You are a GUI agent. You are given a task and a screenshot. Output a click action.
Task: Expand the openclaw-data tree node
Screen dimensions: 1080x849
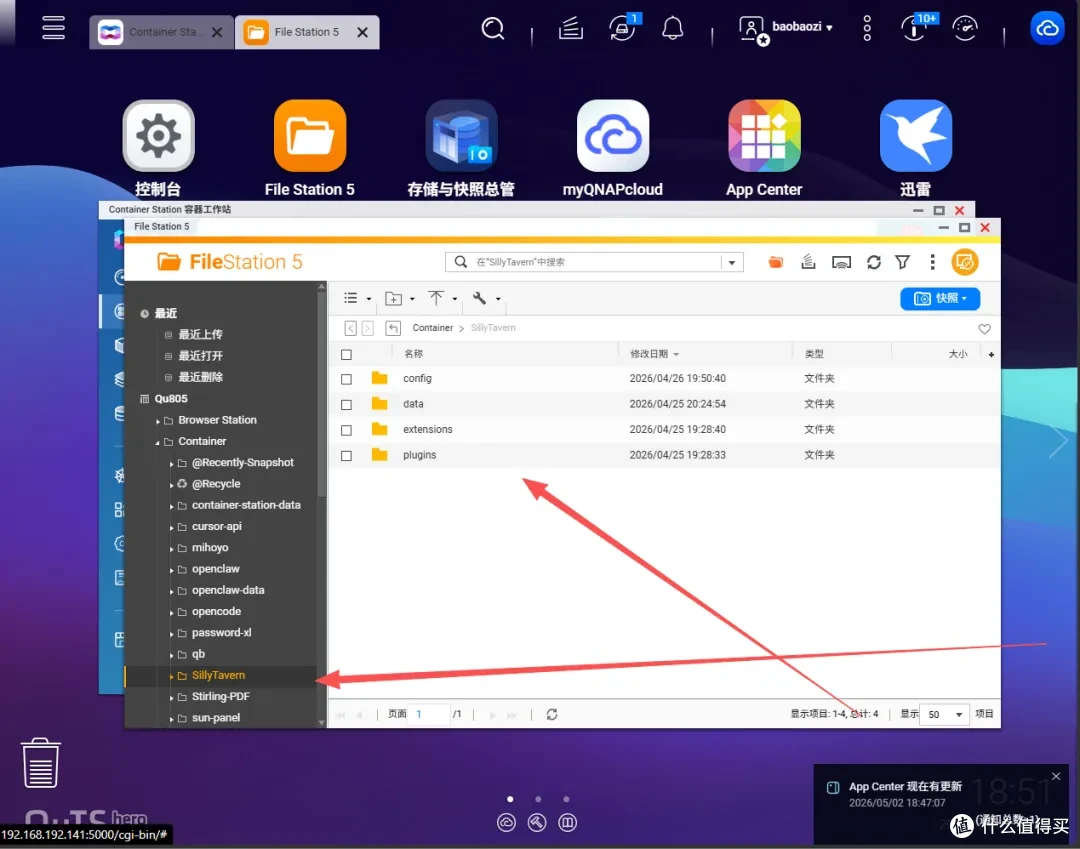172,591
